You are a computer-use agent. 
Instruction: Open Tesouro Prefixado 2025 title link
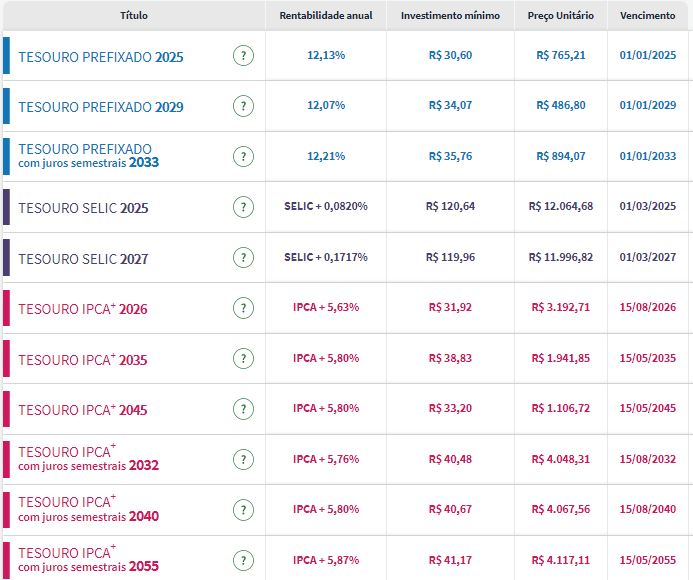(x=101, y=57)
